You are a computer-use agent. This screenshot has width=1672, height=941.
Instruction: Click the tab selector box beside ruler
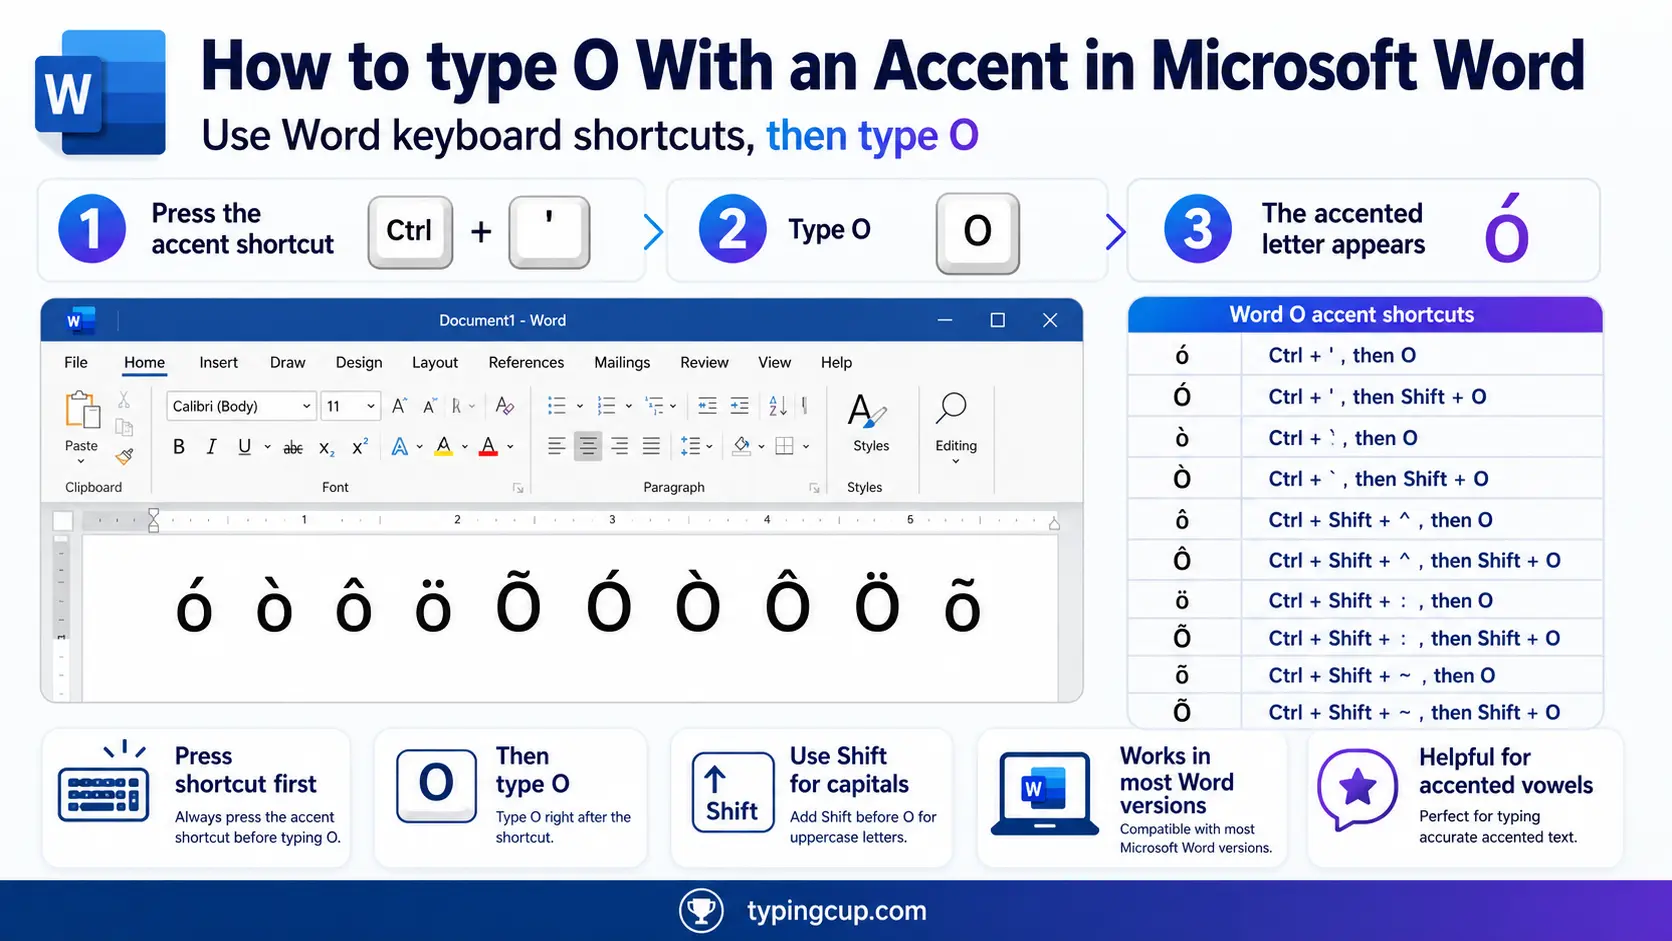pos(63,521)
